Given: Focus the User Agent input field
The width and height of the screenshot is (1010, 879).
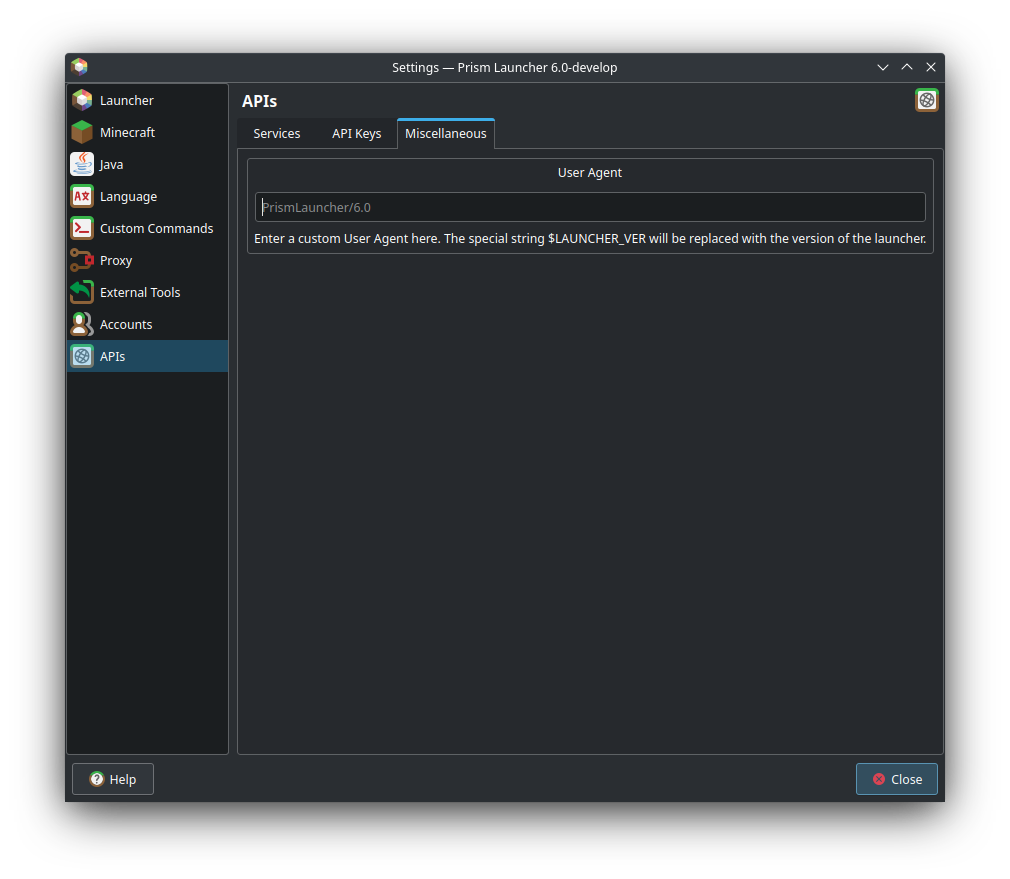Looking at the screenshot, I should pyautogui.click(x=590, y=207).
